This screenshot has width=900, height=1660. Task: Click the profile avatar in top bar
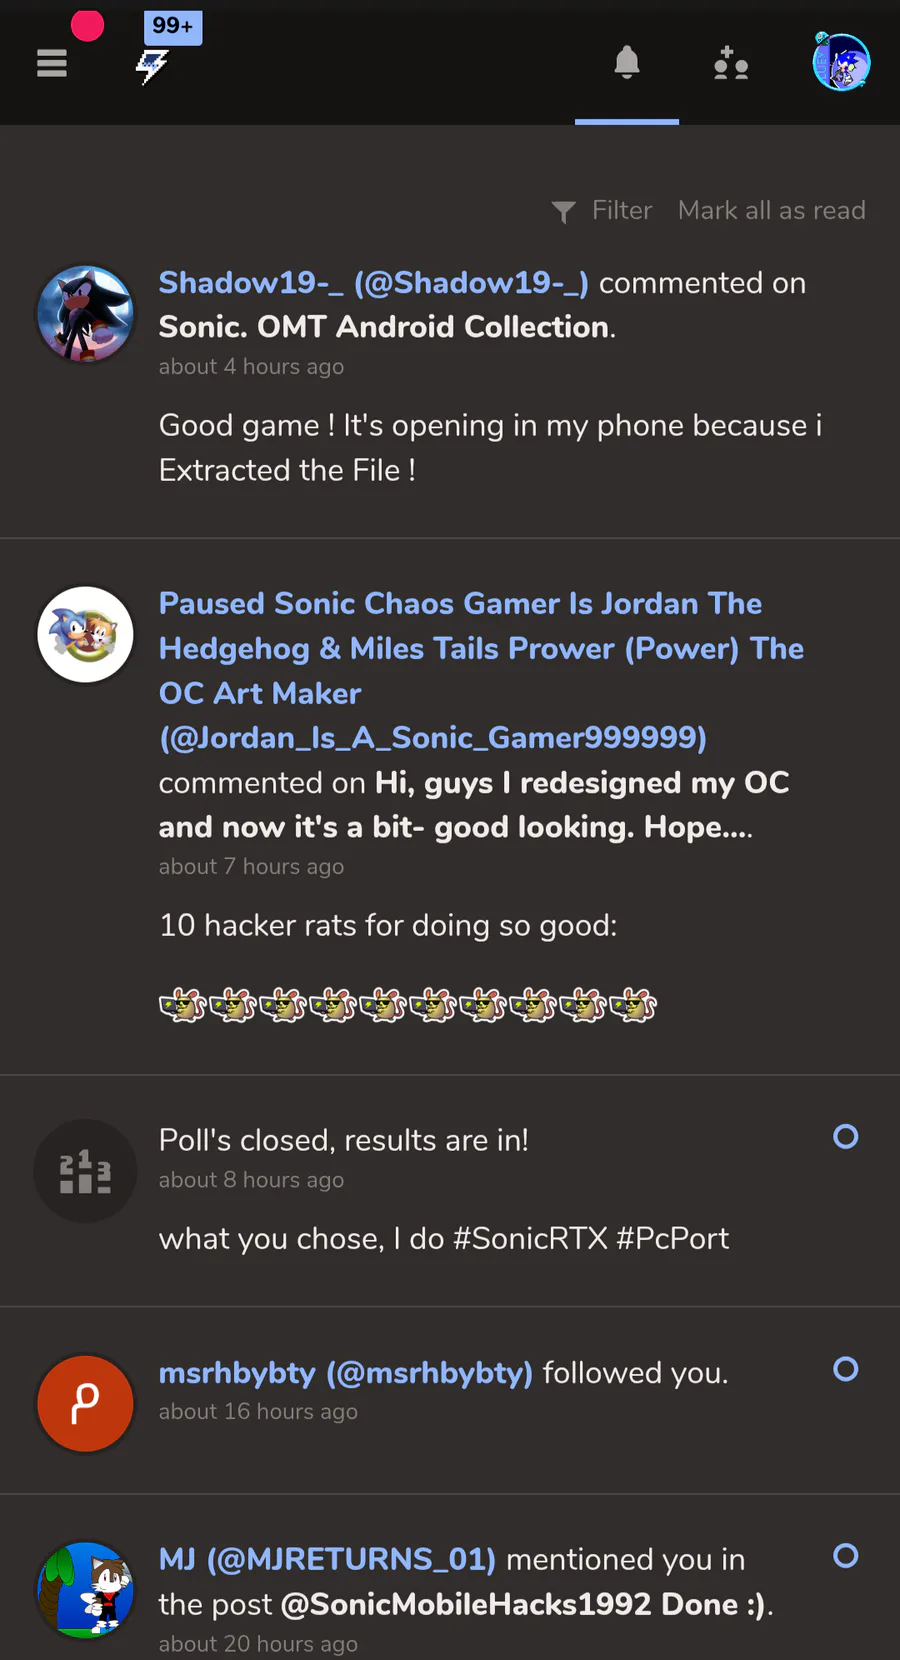pyautogui.click(x=841, y=62)
